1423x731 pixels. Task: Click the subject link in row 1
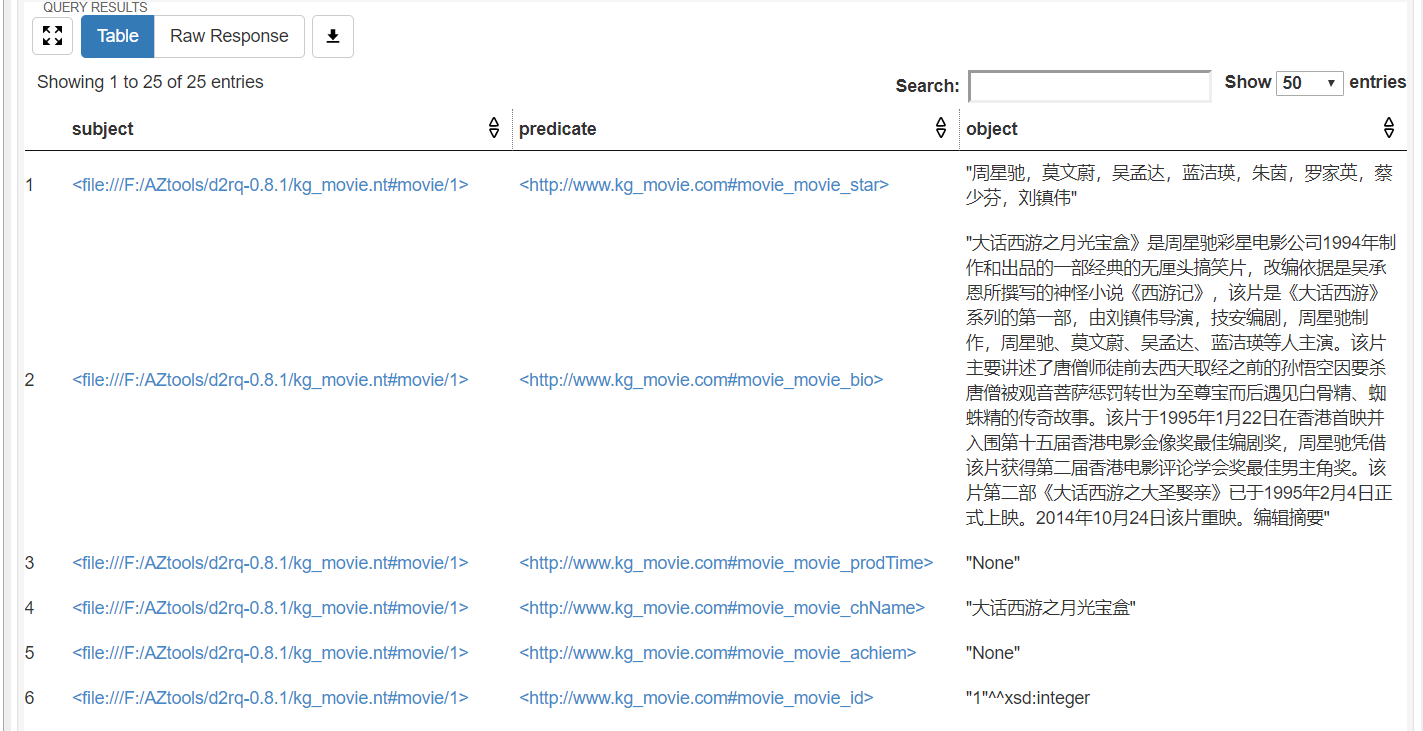click(268, 185)
